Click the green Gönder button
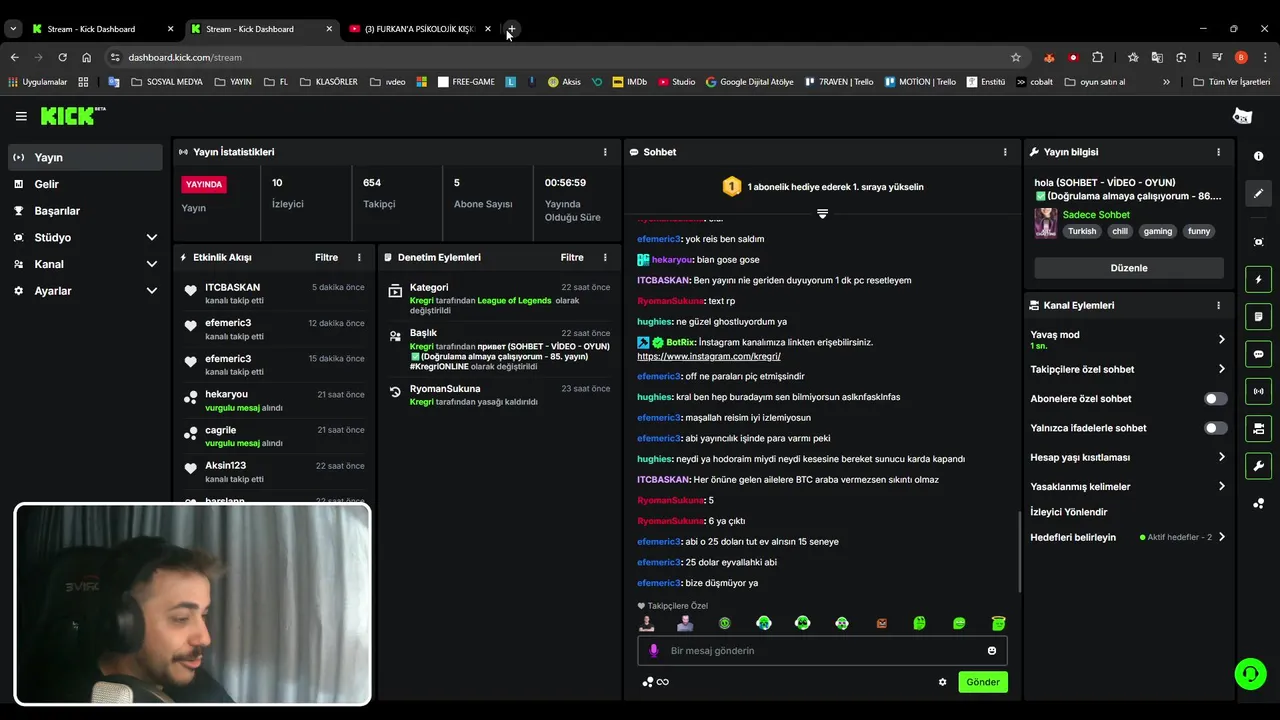The height and width of the screenshot is (720, 1280). (983, 682)
